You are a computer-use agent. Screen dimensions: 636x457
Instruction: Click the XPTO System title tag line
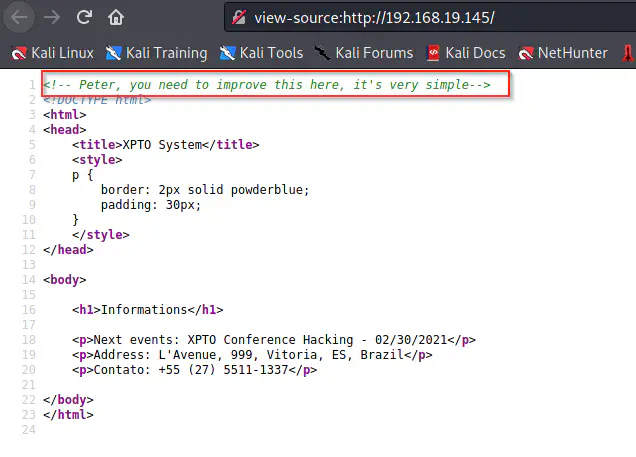(165, 145)
